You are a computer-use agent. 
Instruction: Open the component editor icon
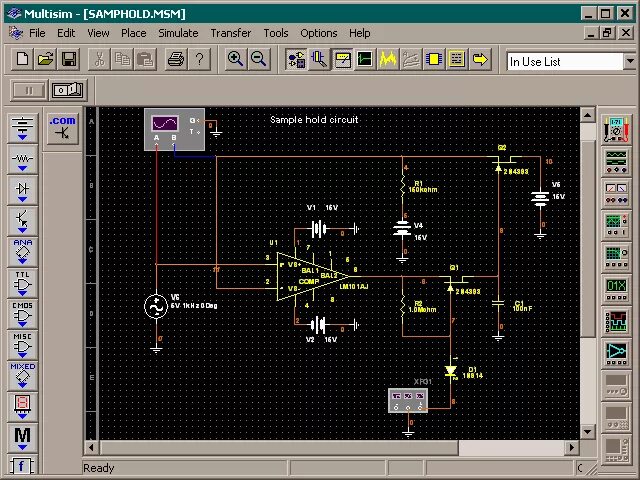tap(319, 60)
